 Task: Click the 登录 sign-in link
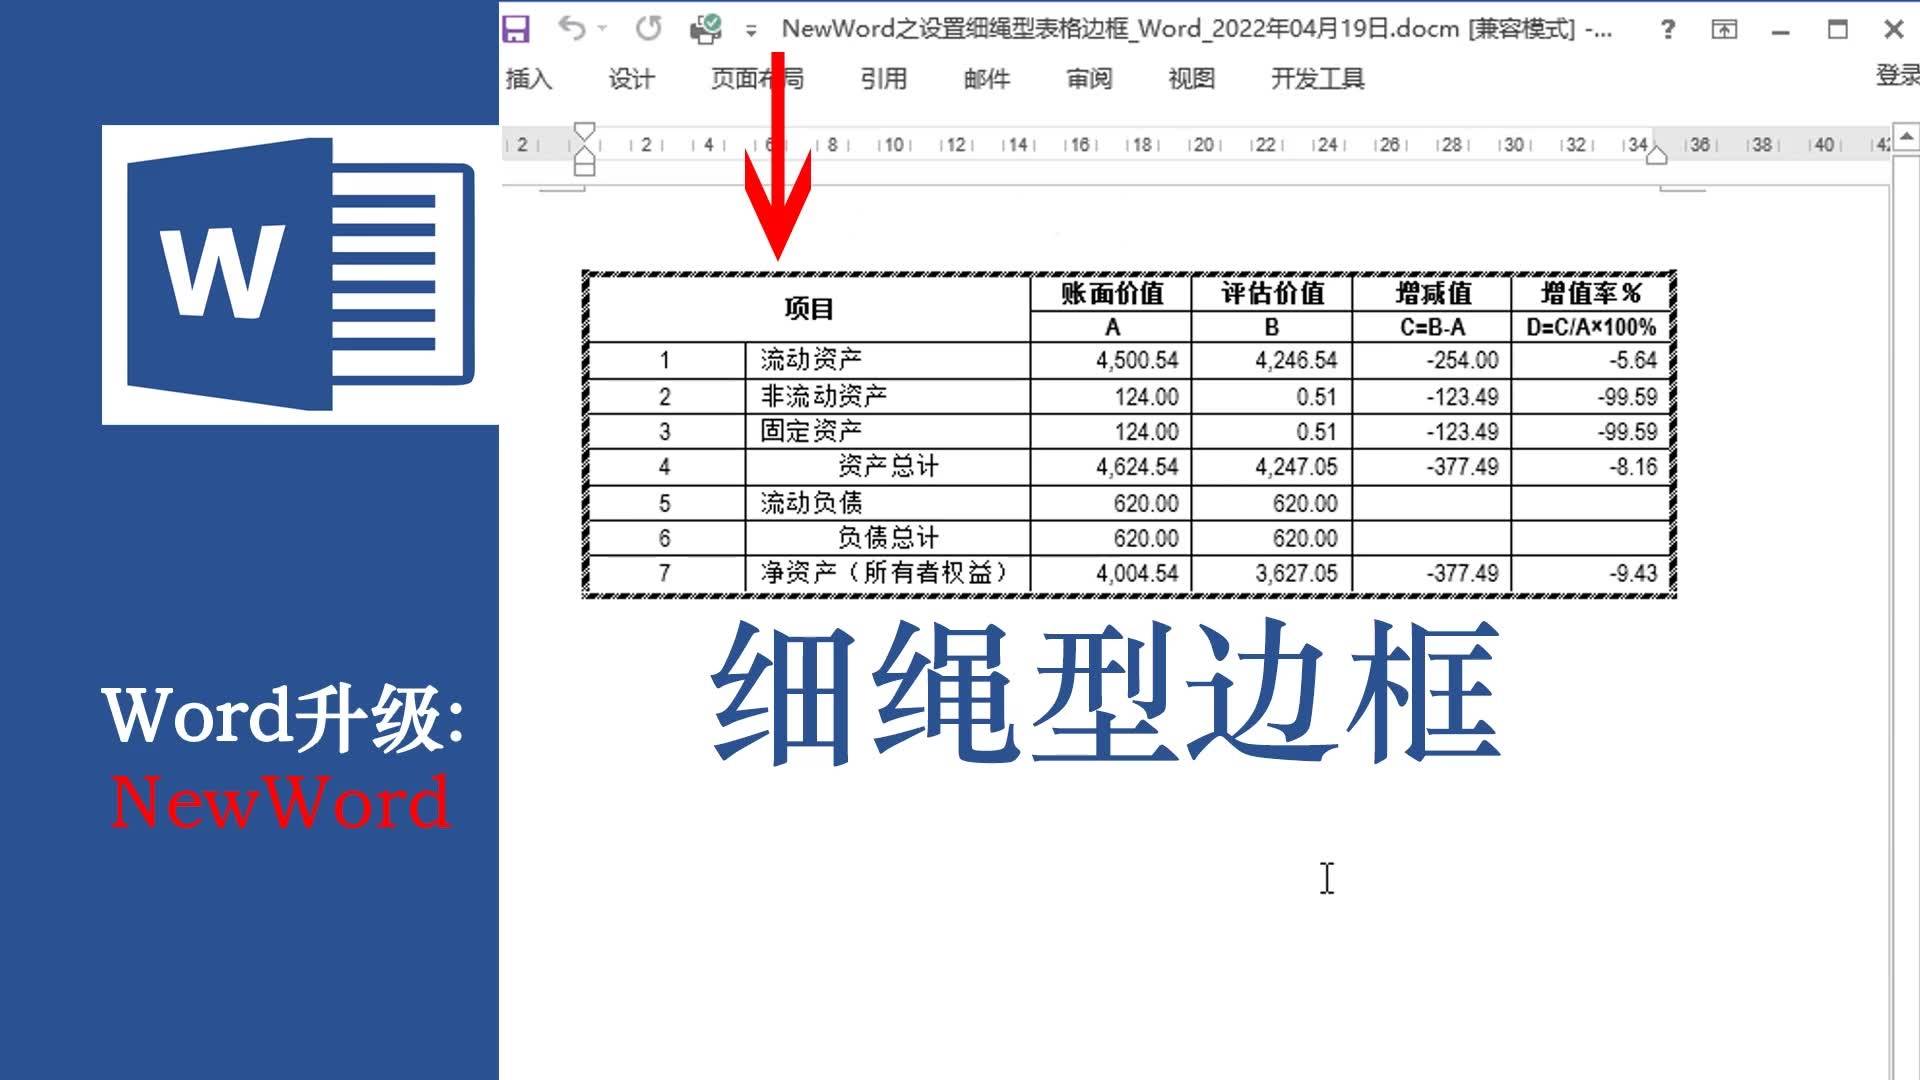point(1897,75)
